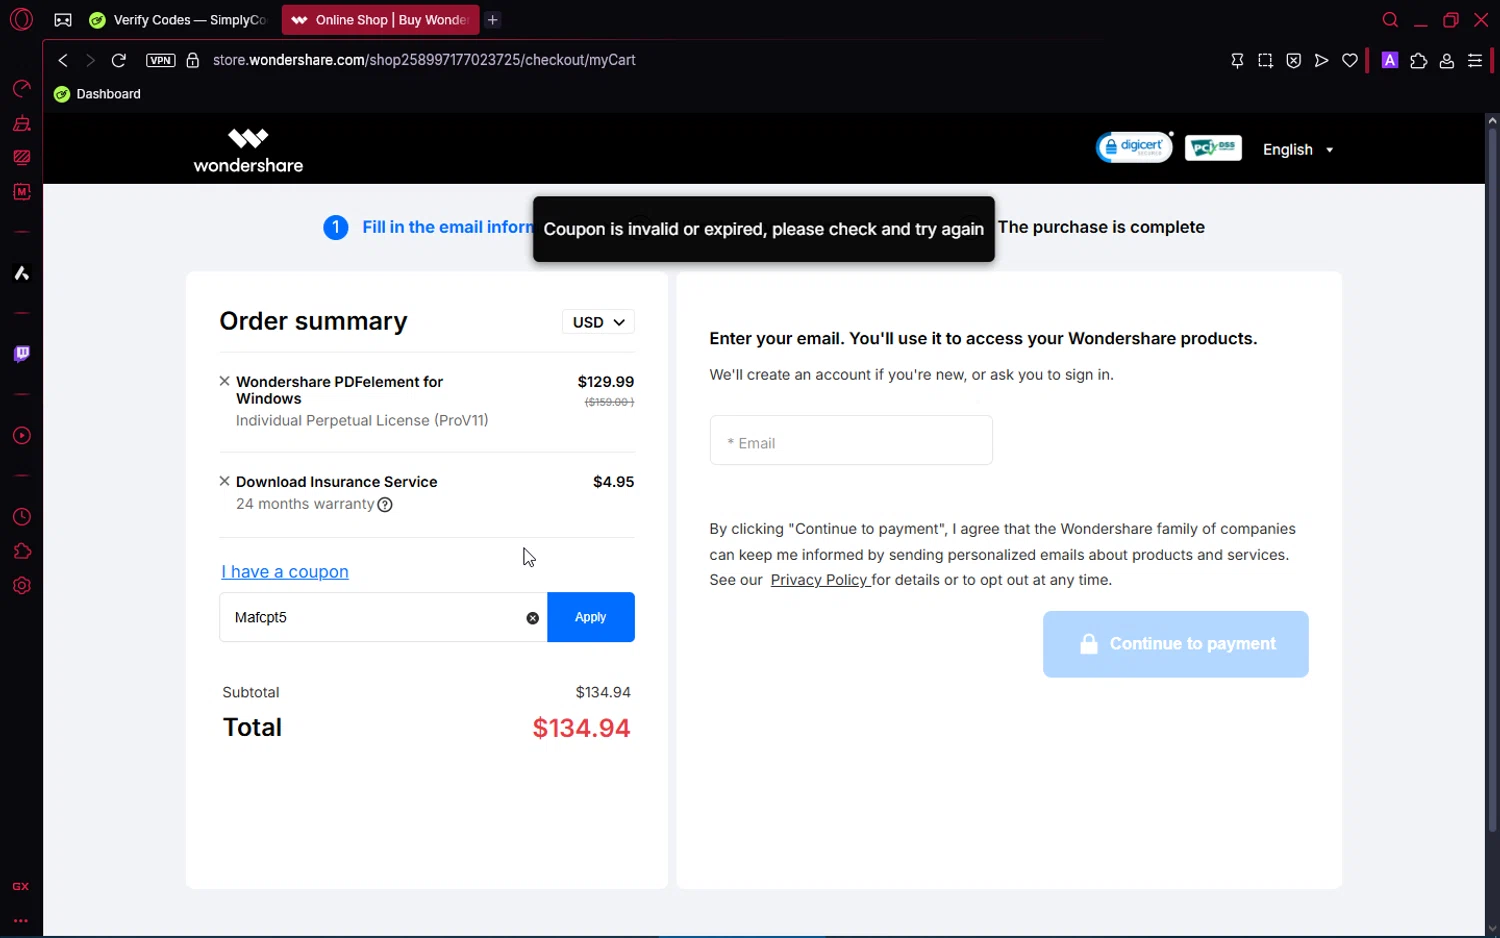The image size is (1500, 938).
Task: Open the English language dropdown
Action: (x=1298, y=149)
